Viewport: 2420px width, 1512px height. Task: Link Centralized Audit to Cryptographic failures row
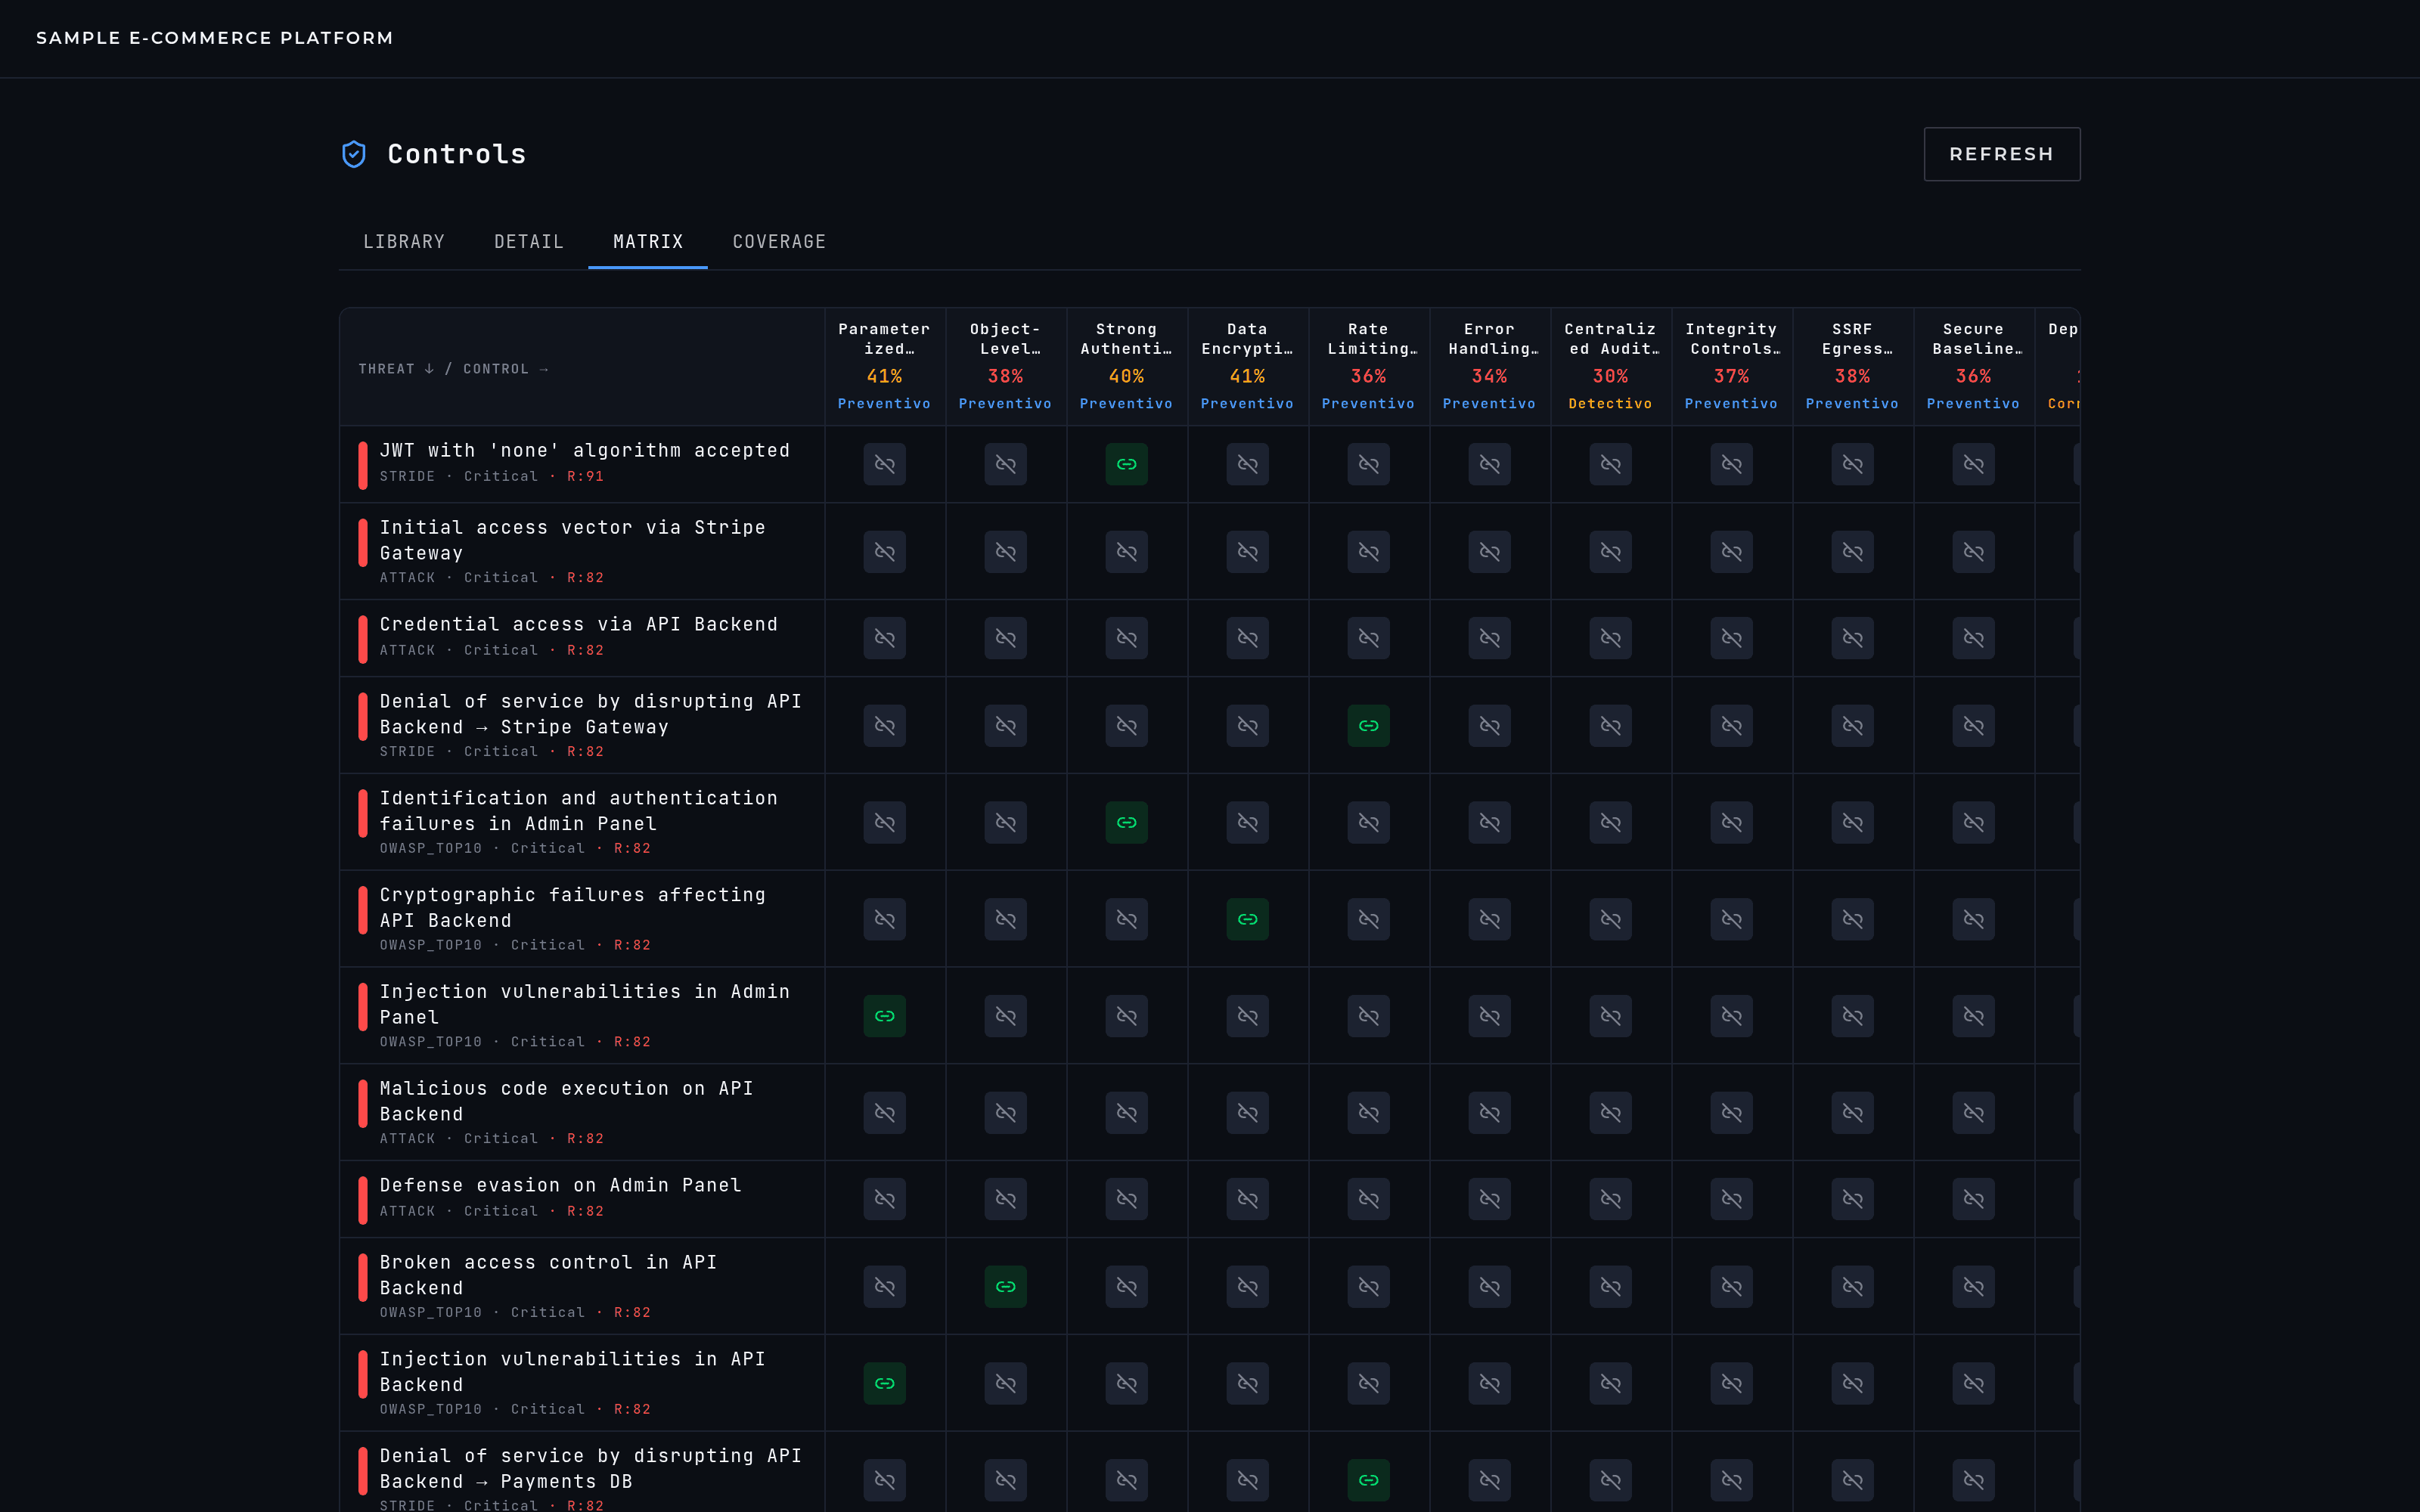(x=1610, y=919)
